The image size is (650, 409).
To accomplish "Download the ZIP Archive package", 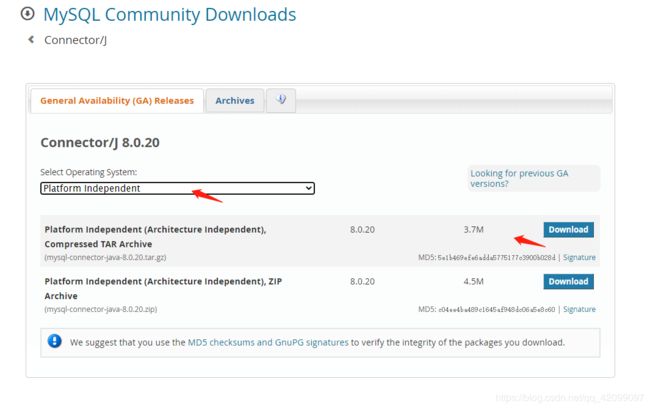I will [568, 281].
